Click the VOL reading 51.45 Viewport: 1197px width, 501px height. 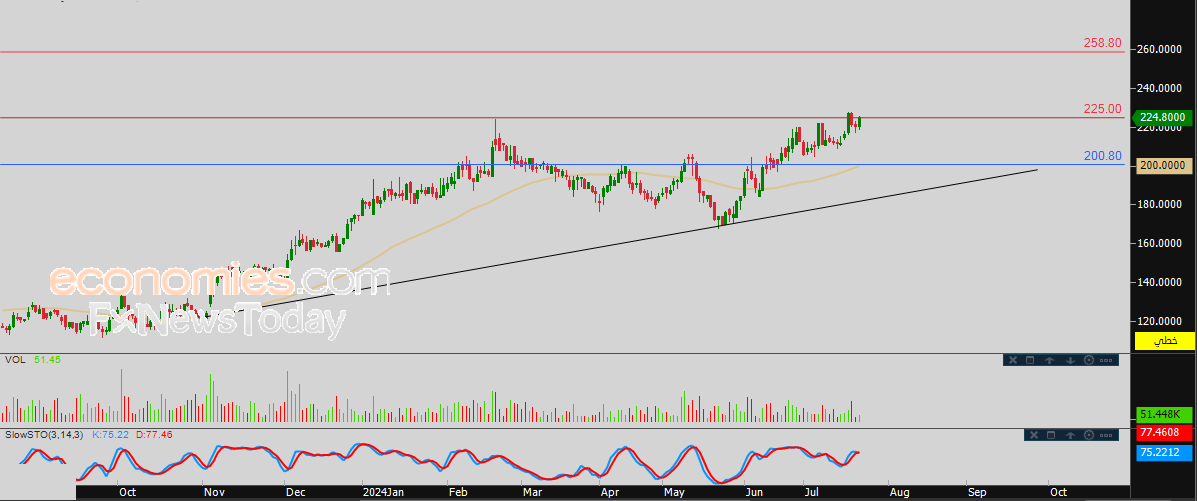click(46, 359)
